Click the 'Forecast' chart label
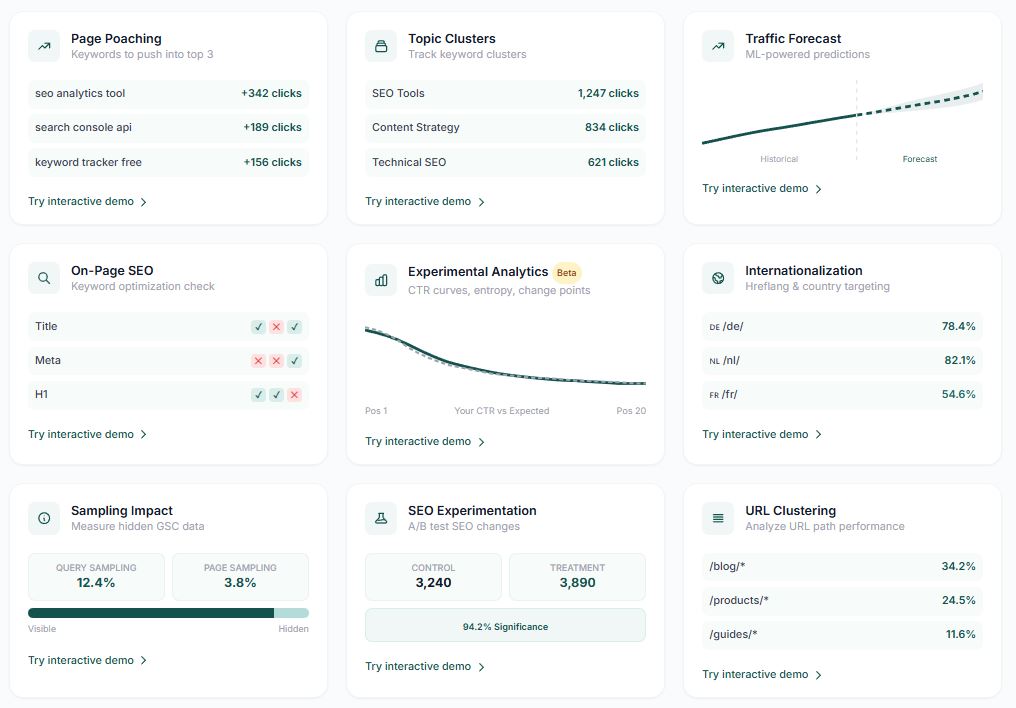This screenshot has width=1016, height=708. click(919, 159)
